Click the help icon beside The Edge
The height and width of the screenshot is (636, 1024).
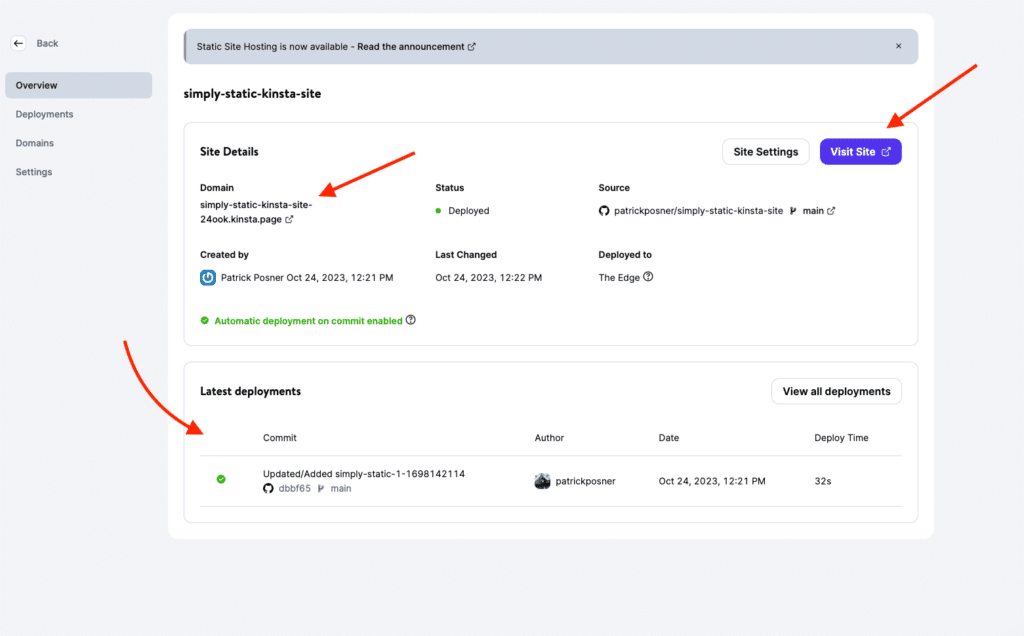648,277
